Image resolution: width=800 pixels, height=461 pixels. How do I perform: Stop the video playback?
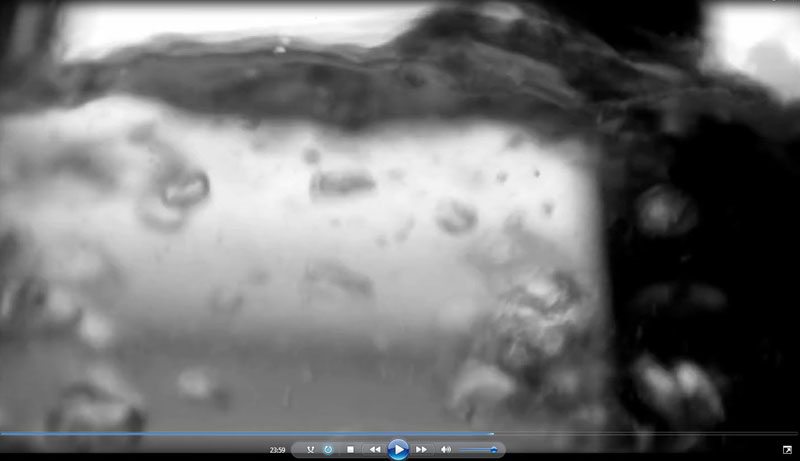350,450
